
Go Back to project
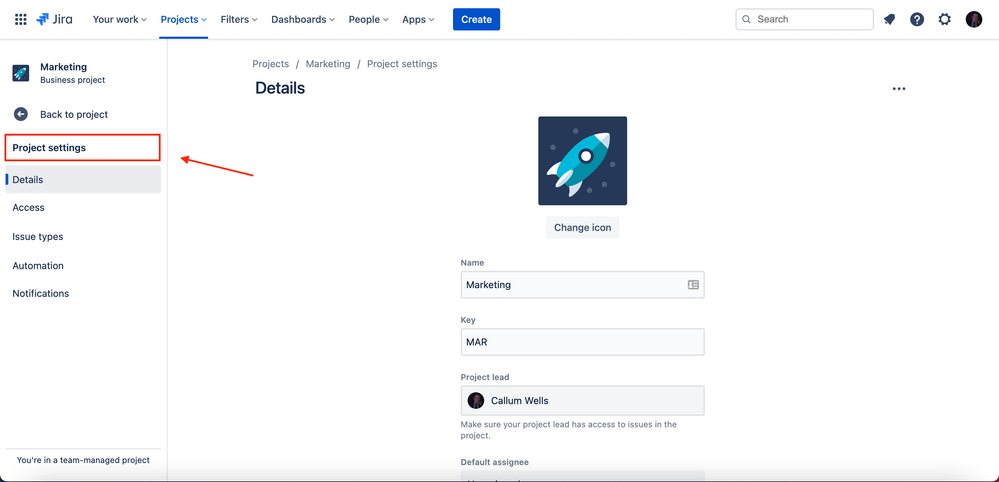(x=74, y=115)
